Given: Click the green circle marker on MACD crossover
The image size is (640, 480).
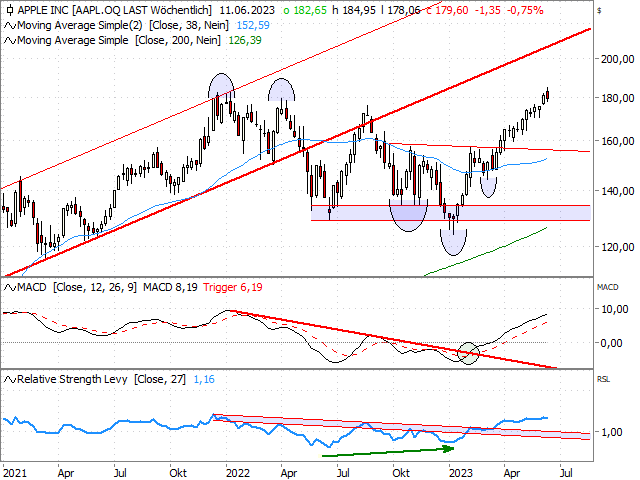Looking at the screenshot, I should coord(468,353).
